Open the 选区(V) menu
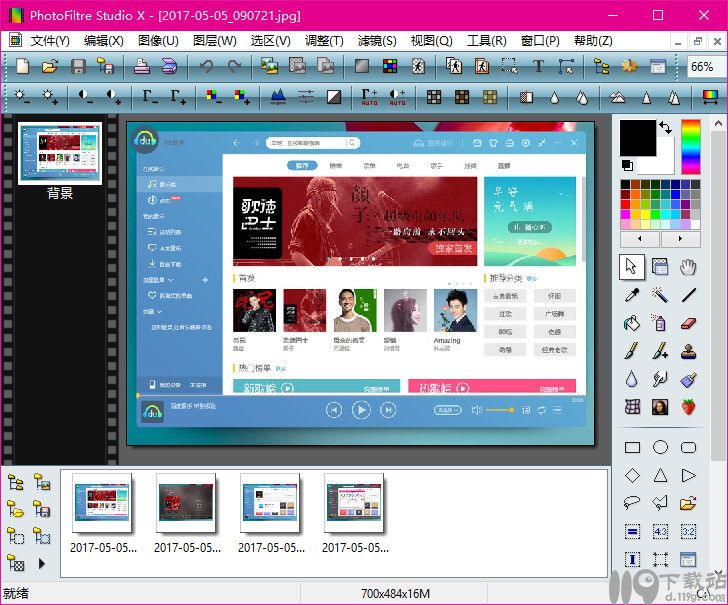728x605 pixels. point(271,41)
